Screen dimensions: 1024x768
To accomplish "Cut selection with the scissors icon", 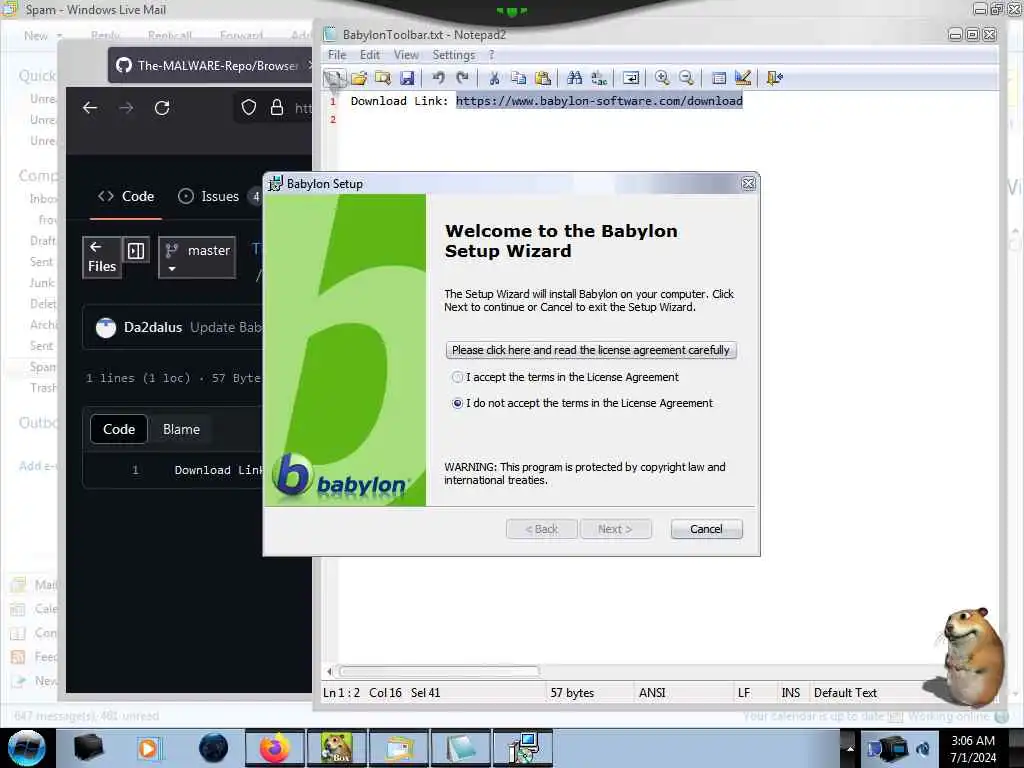I will coord(494,78).
